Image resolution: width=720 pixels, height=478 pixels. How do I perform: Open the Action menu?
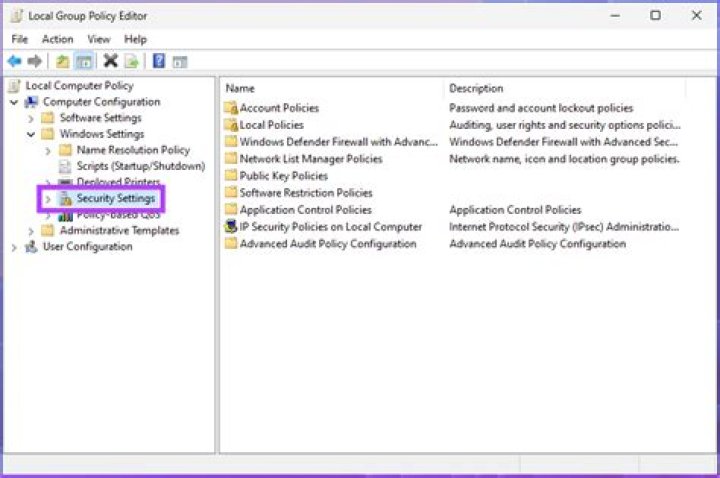click(57, 39)
